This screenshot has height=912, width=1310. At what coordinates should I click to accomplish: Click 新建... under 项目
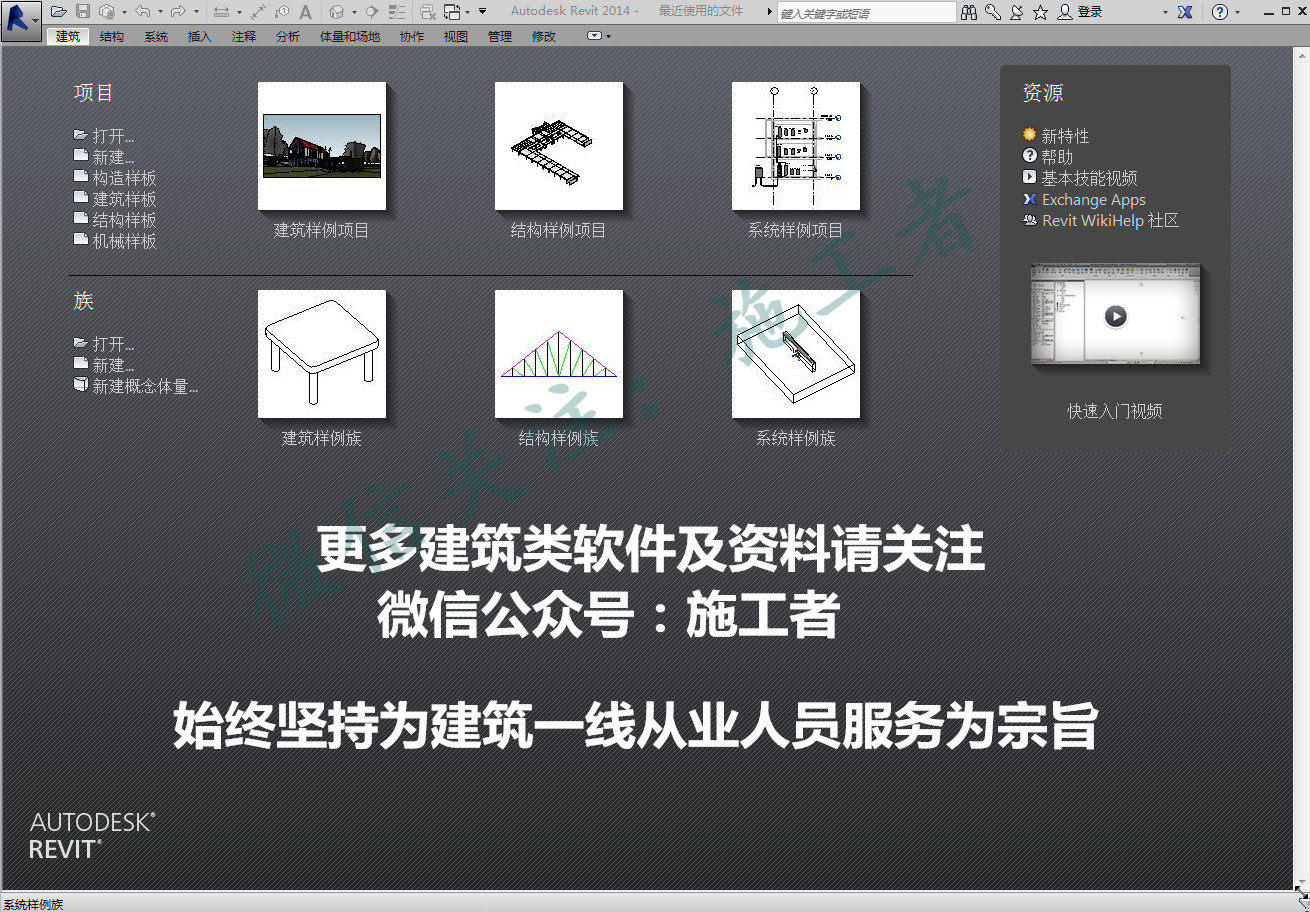[105, 157]
